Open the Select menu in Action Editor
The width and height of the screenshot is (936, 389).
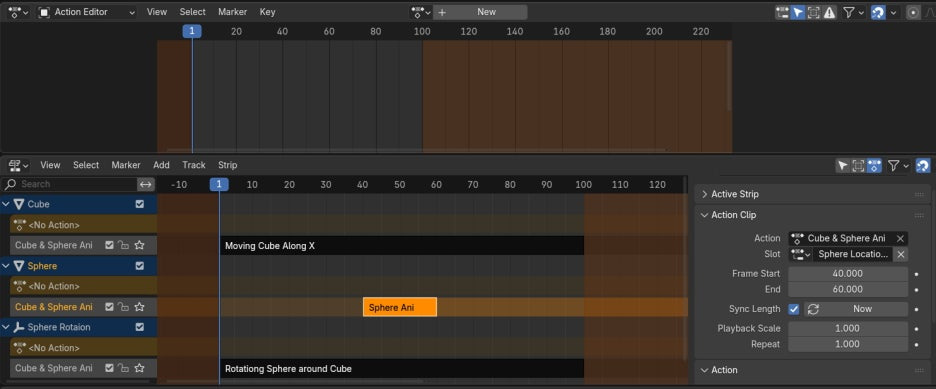[x=192, y=12]
